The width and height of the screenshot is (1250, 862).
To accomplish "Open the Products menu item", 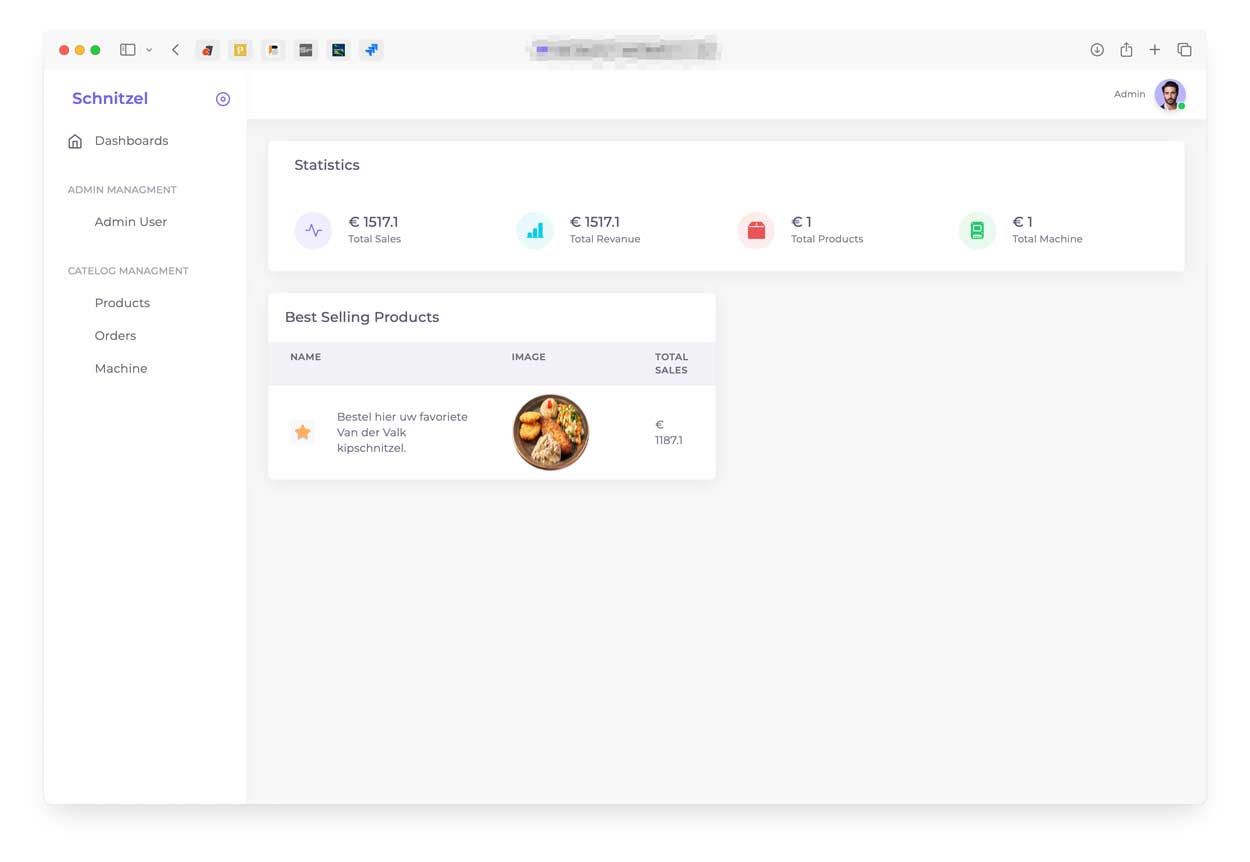I will click(x=122, y=303).
